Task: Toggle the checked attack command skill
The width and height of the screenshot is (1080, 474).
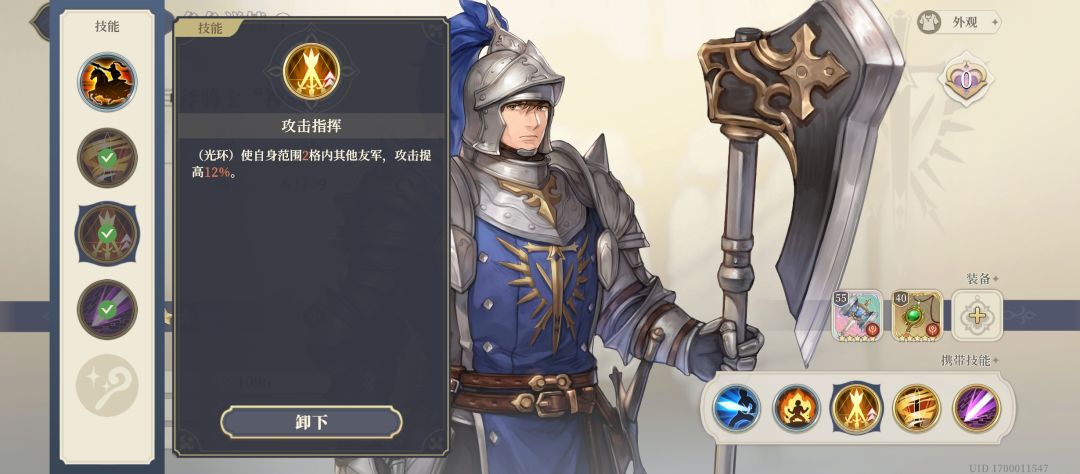Action: pyautogui.click(x=107, y=233)
